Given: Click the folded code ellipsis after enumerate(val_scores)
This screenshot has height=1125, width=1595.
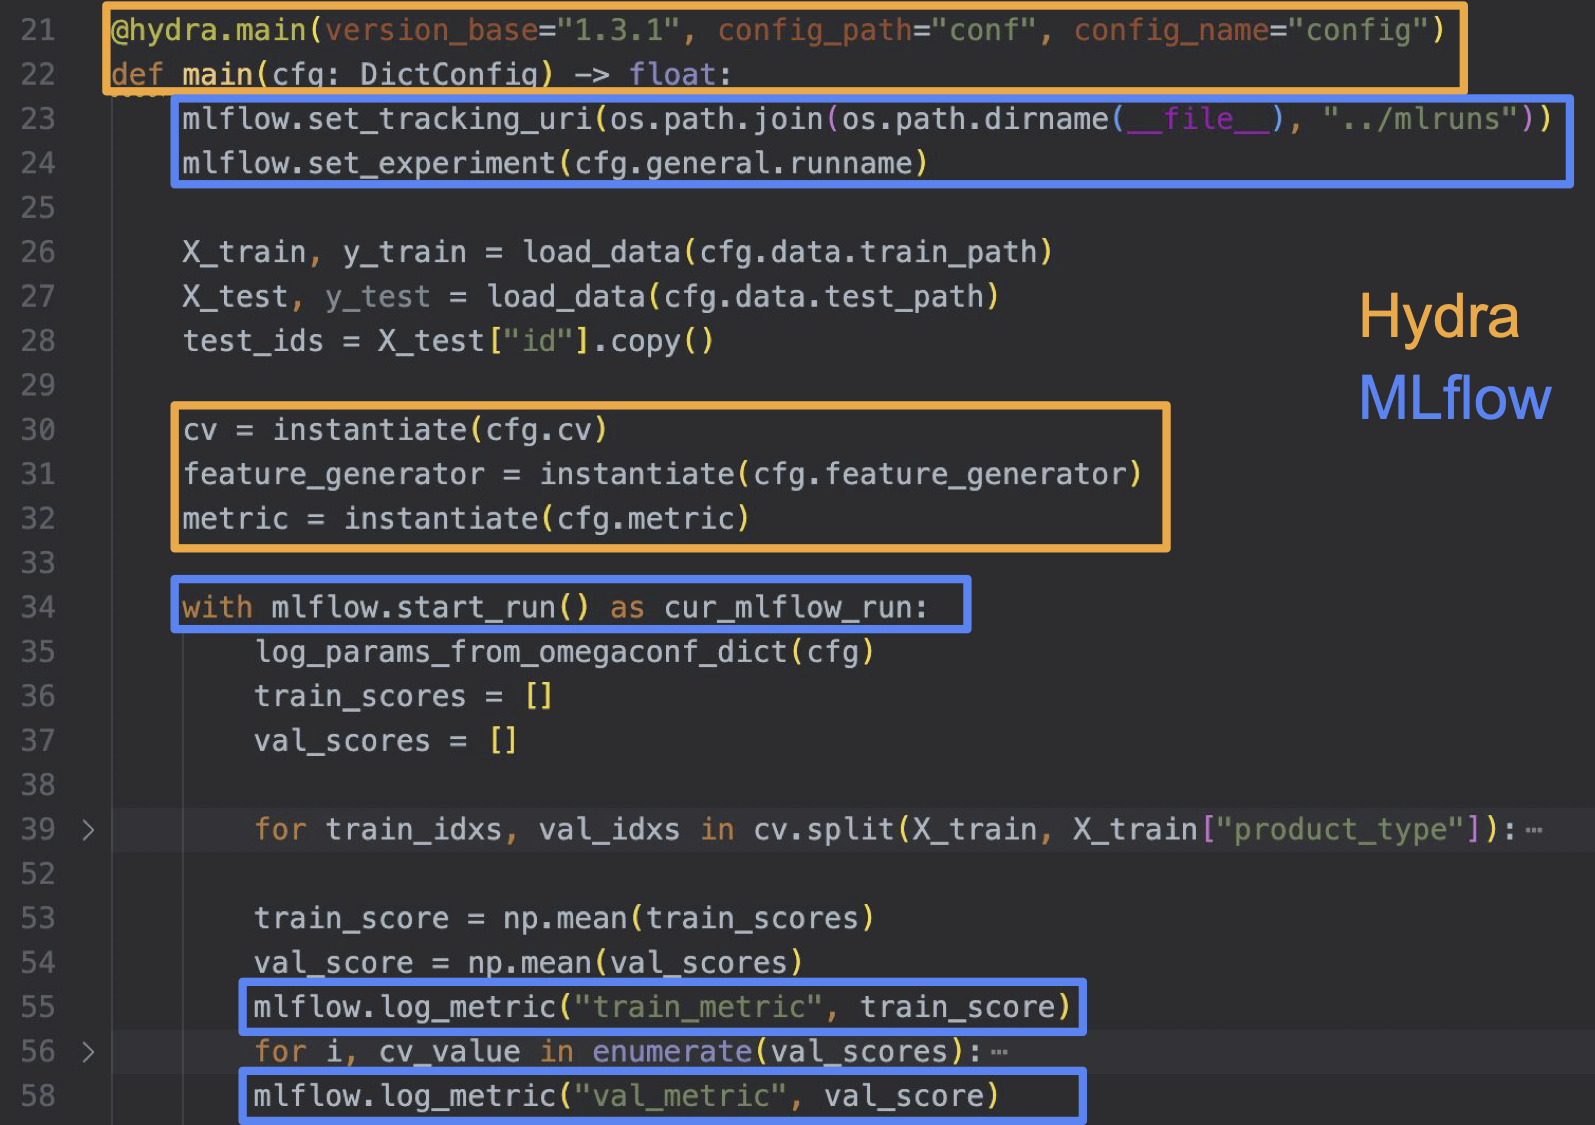Looking at the screenshot, I should coord(999,1052).
